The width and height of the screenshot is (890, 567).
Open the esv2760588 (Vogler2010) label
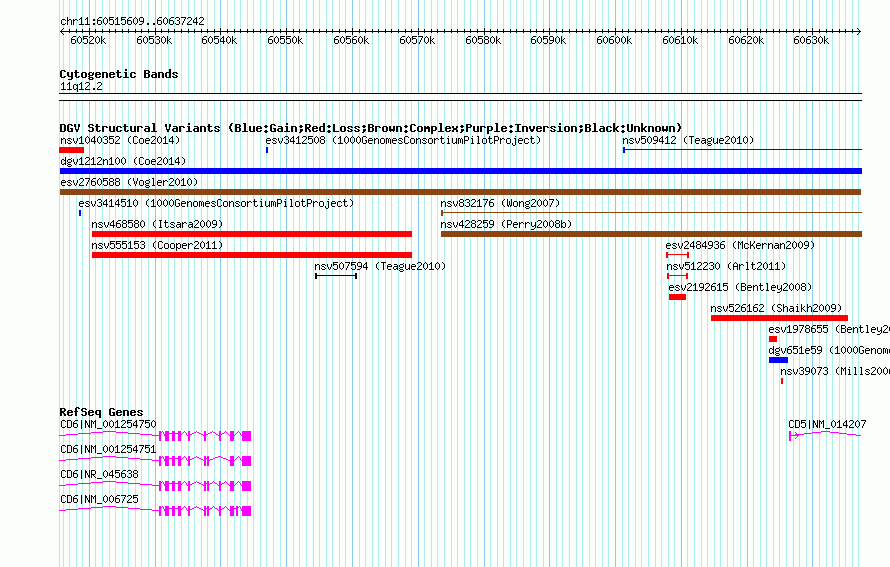(129, 182)
